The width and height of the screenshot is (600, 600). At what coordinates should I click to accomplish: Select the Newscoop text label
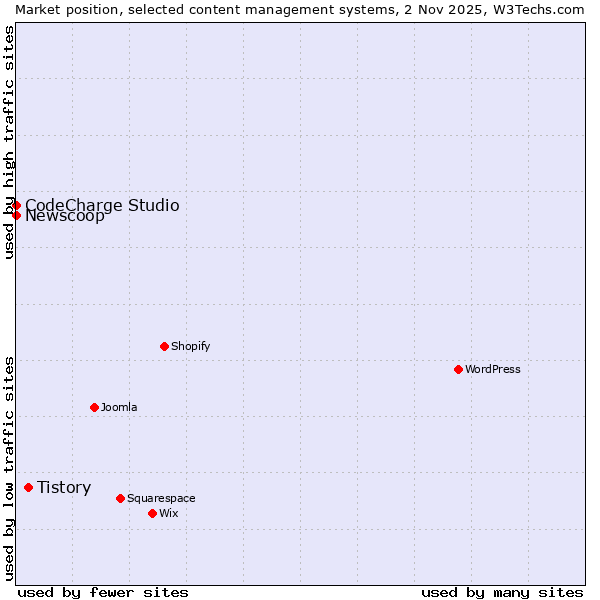(x=65, y=216)
